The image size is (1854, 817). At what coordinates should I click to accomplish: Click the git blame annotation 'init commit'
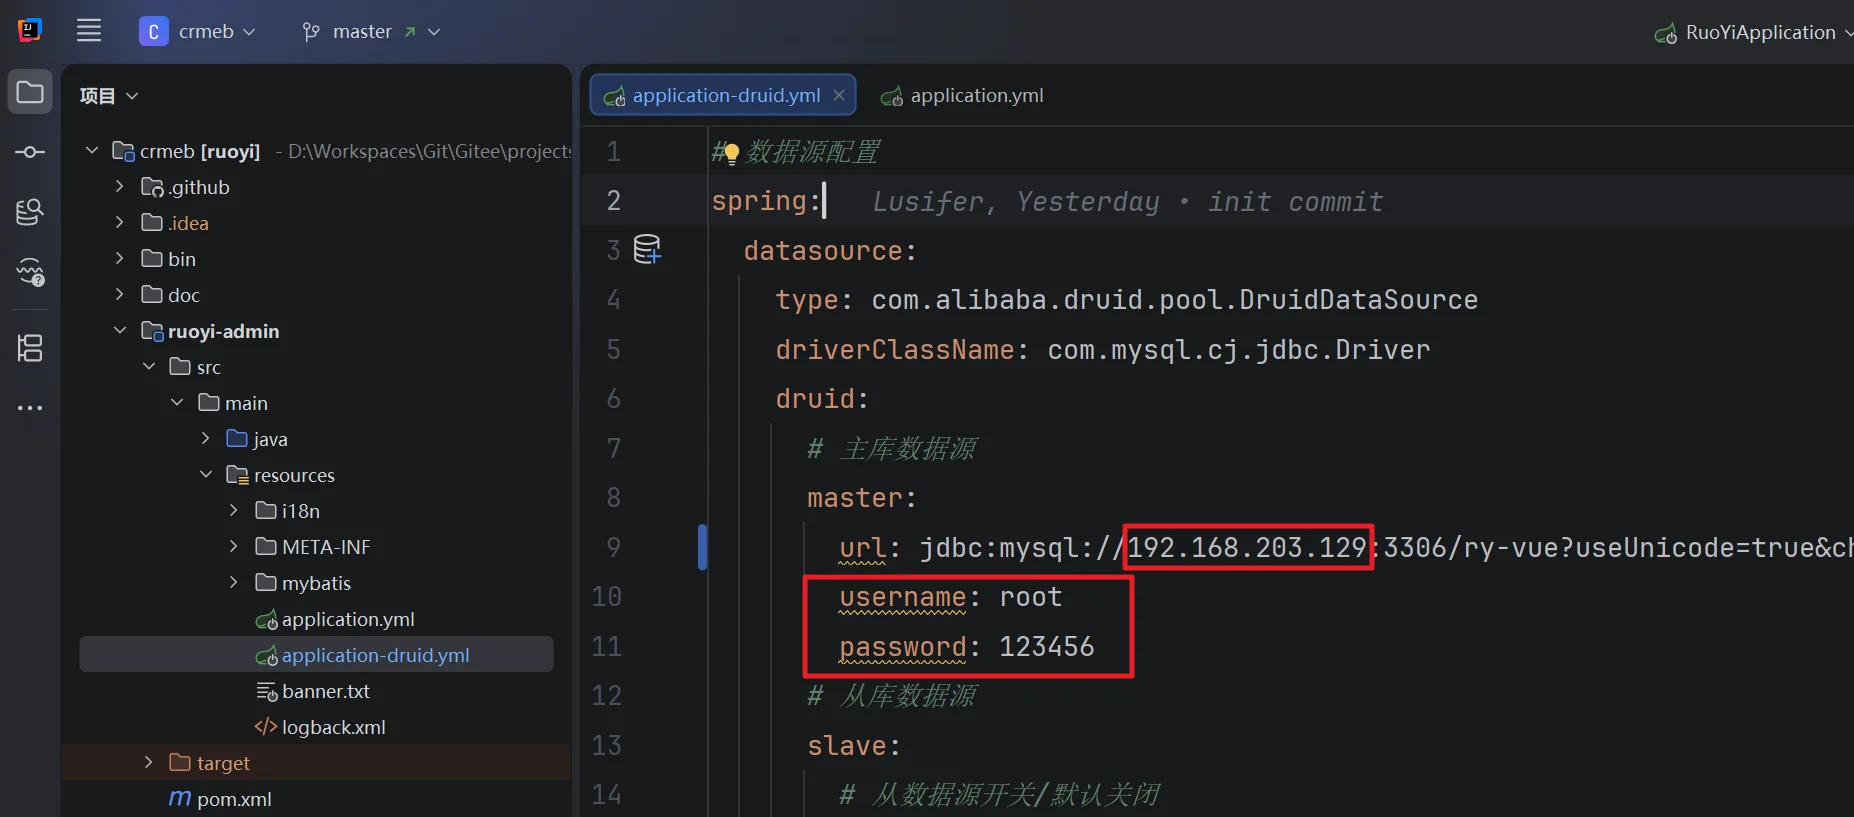1296,202
